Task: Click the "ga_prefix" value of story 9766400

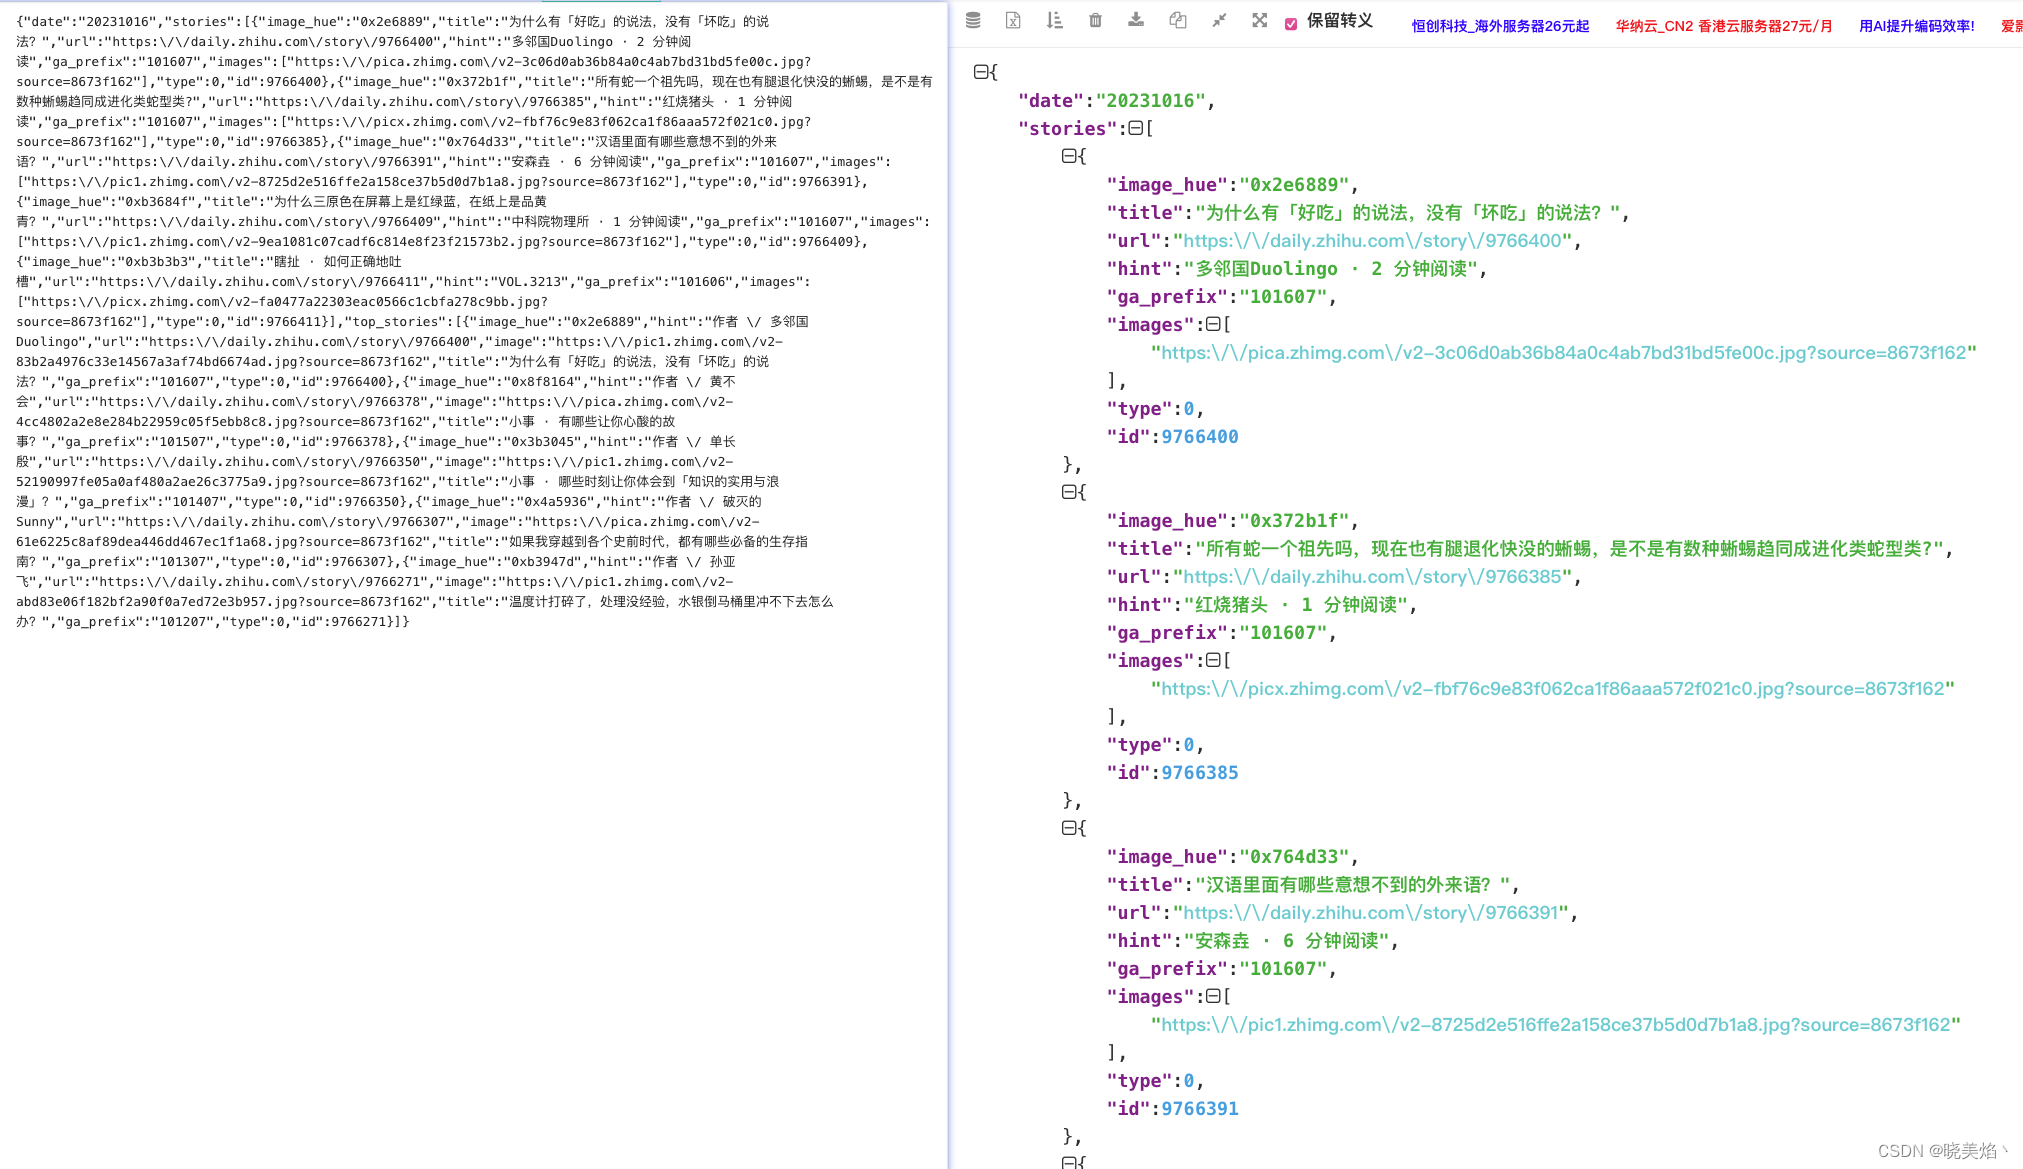Action: pos(1283,297)
